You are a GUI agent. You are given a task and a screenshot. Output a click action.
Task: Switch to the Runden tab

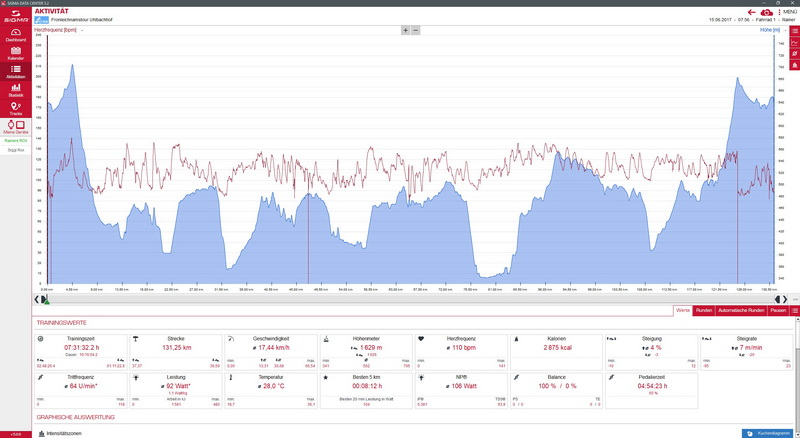point(703,311)
